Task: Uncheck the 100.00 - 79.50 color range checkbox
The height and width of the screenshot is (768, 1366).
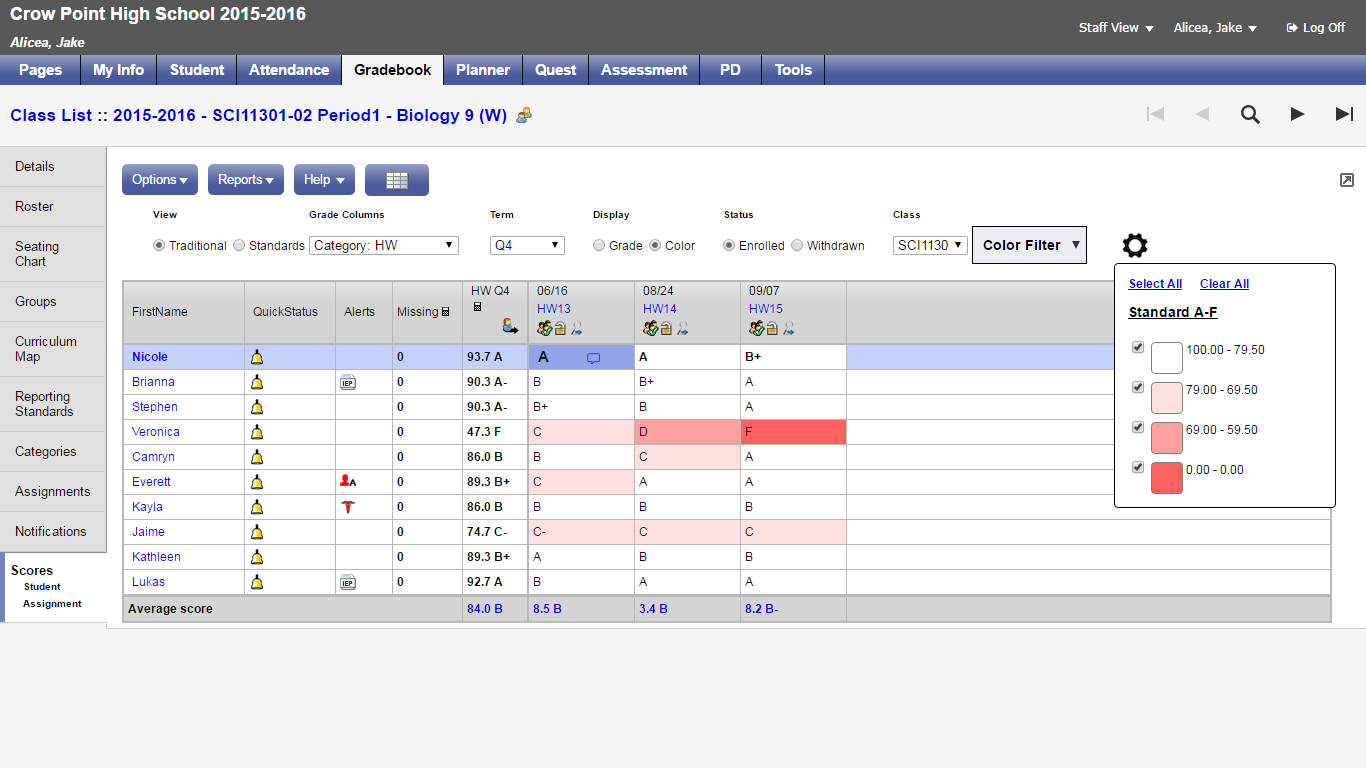Action: (x=1137, y=347)
